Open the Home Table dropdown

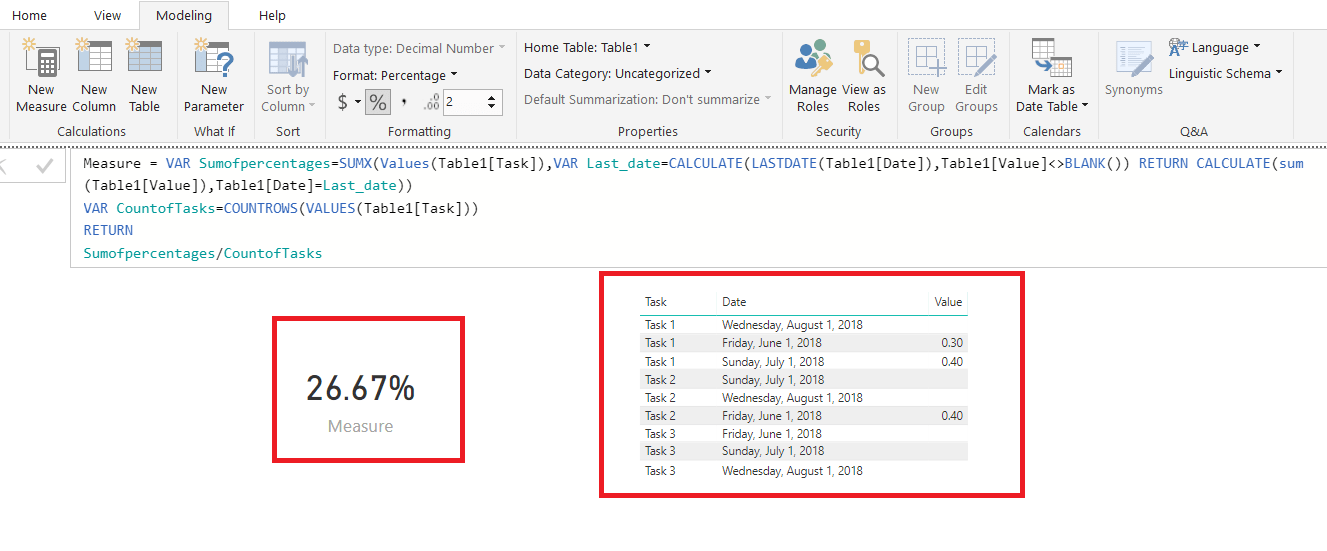click(587, 47)
